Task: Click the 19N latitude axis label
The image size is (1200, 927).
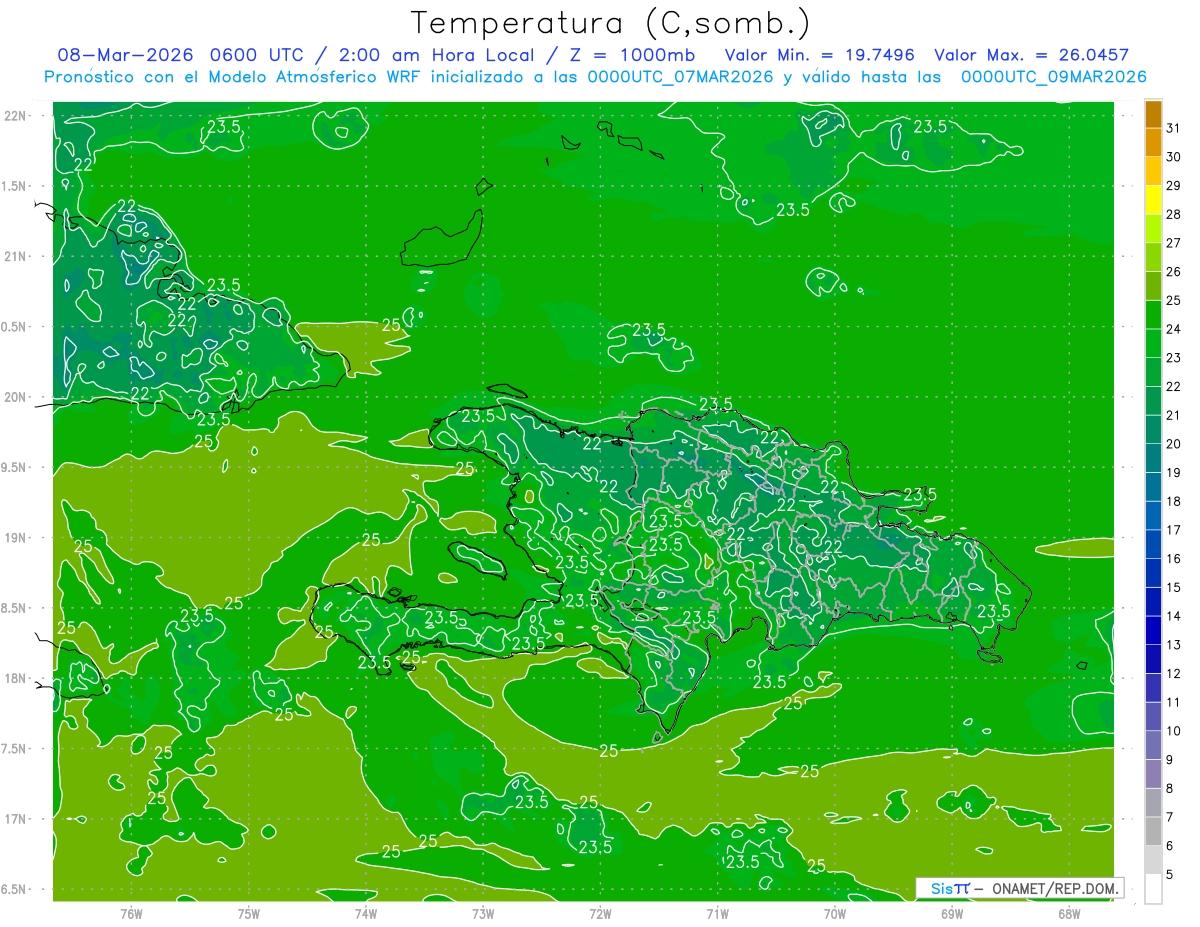Action: [16, 538]
